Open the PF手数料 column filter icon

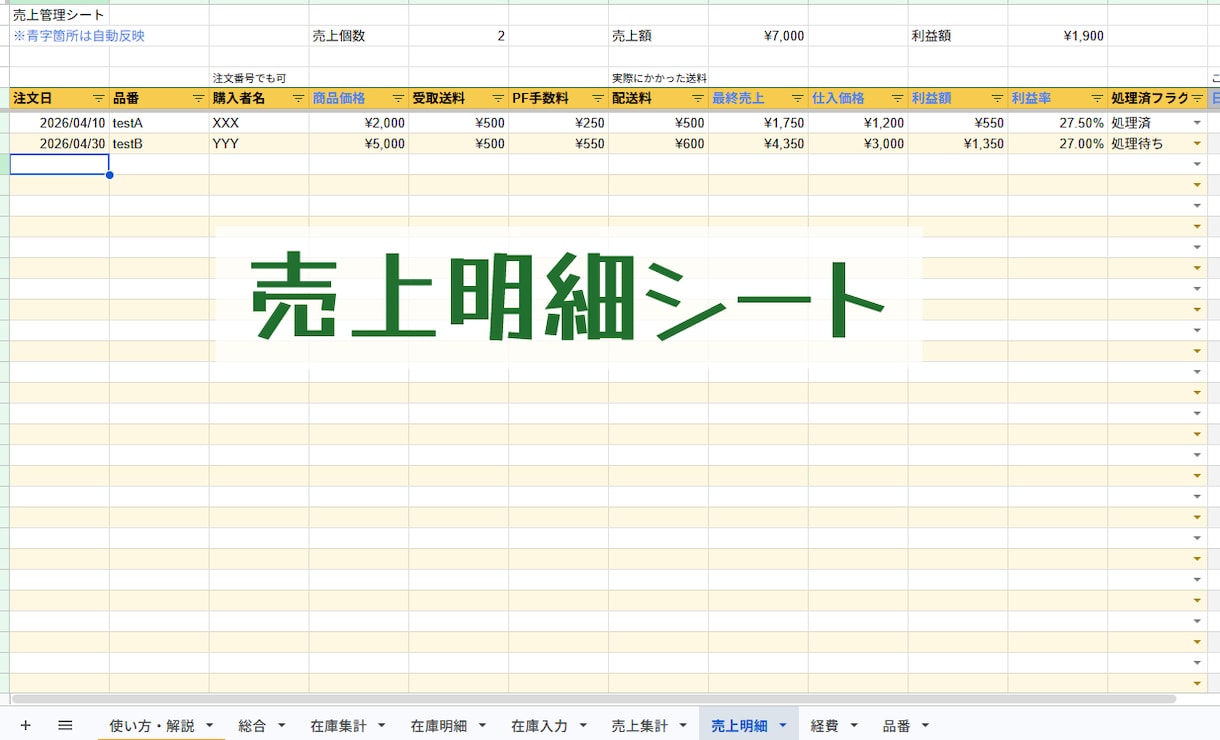coord(598,98)
